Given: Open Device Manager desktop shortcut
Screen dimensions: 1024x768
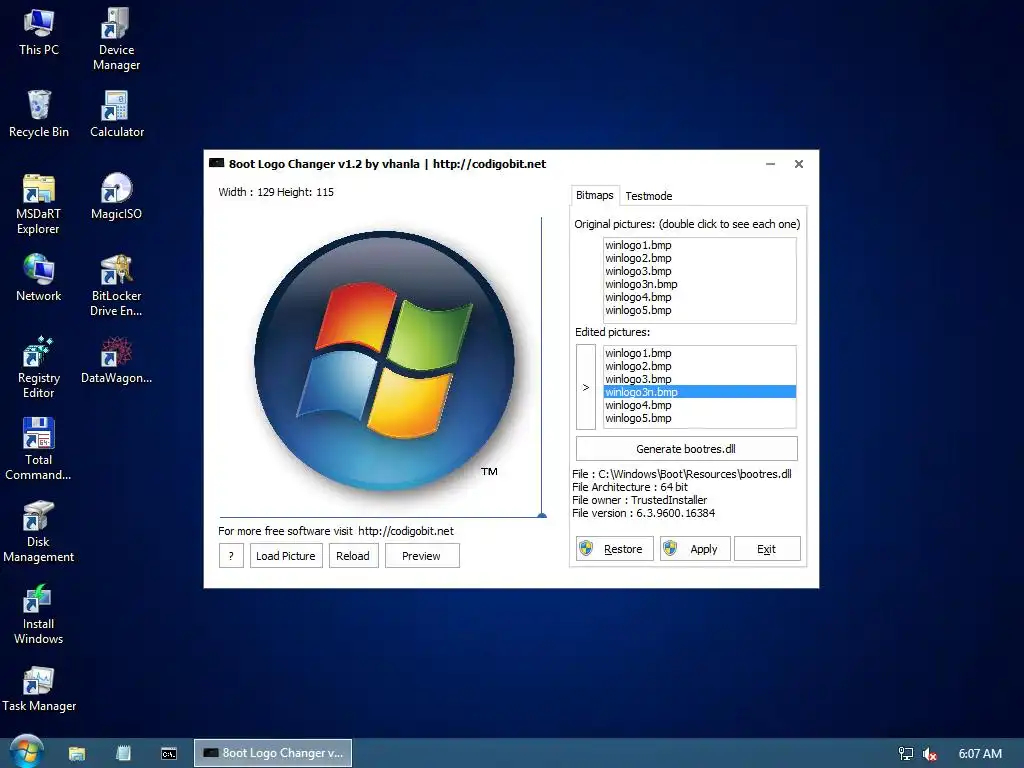Looking at the screenshot, I should click(116, 39).
